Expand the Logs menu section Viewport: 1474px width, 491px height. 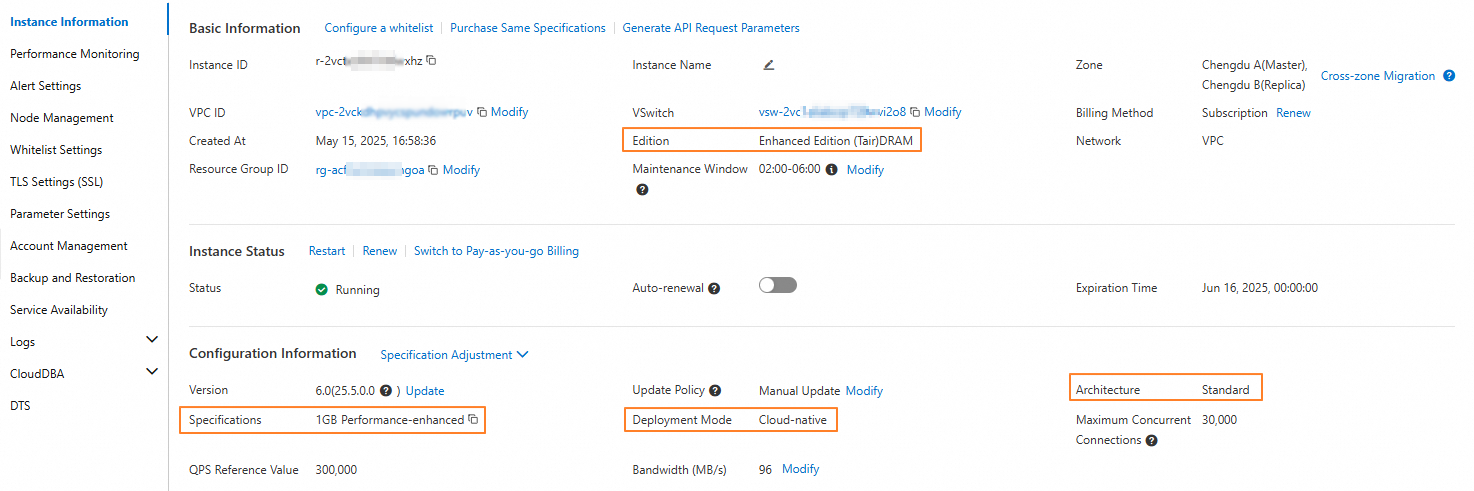click(152, 340)
